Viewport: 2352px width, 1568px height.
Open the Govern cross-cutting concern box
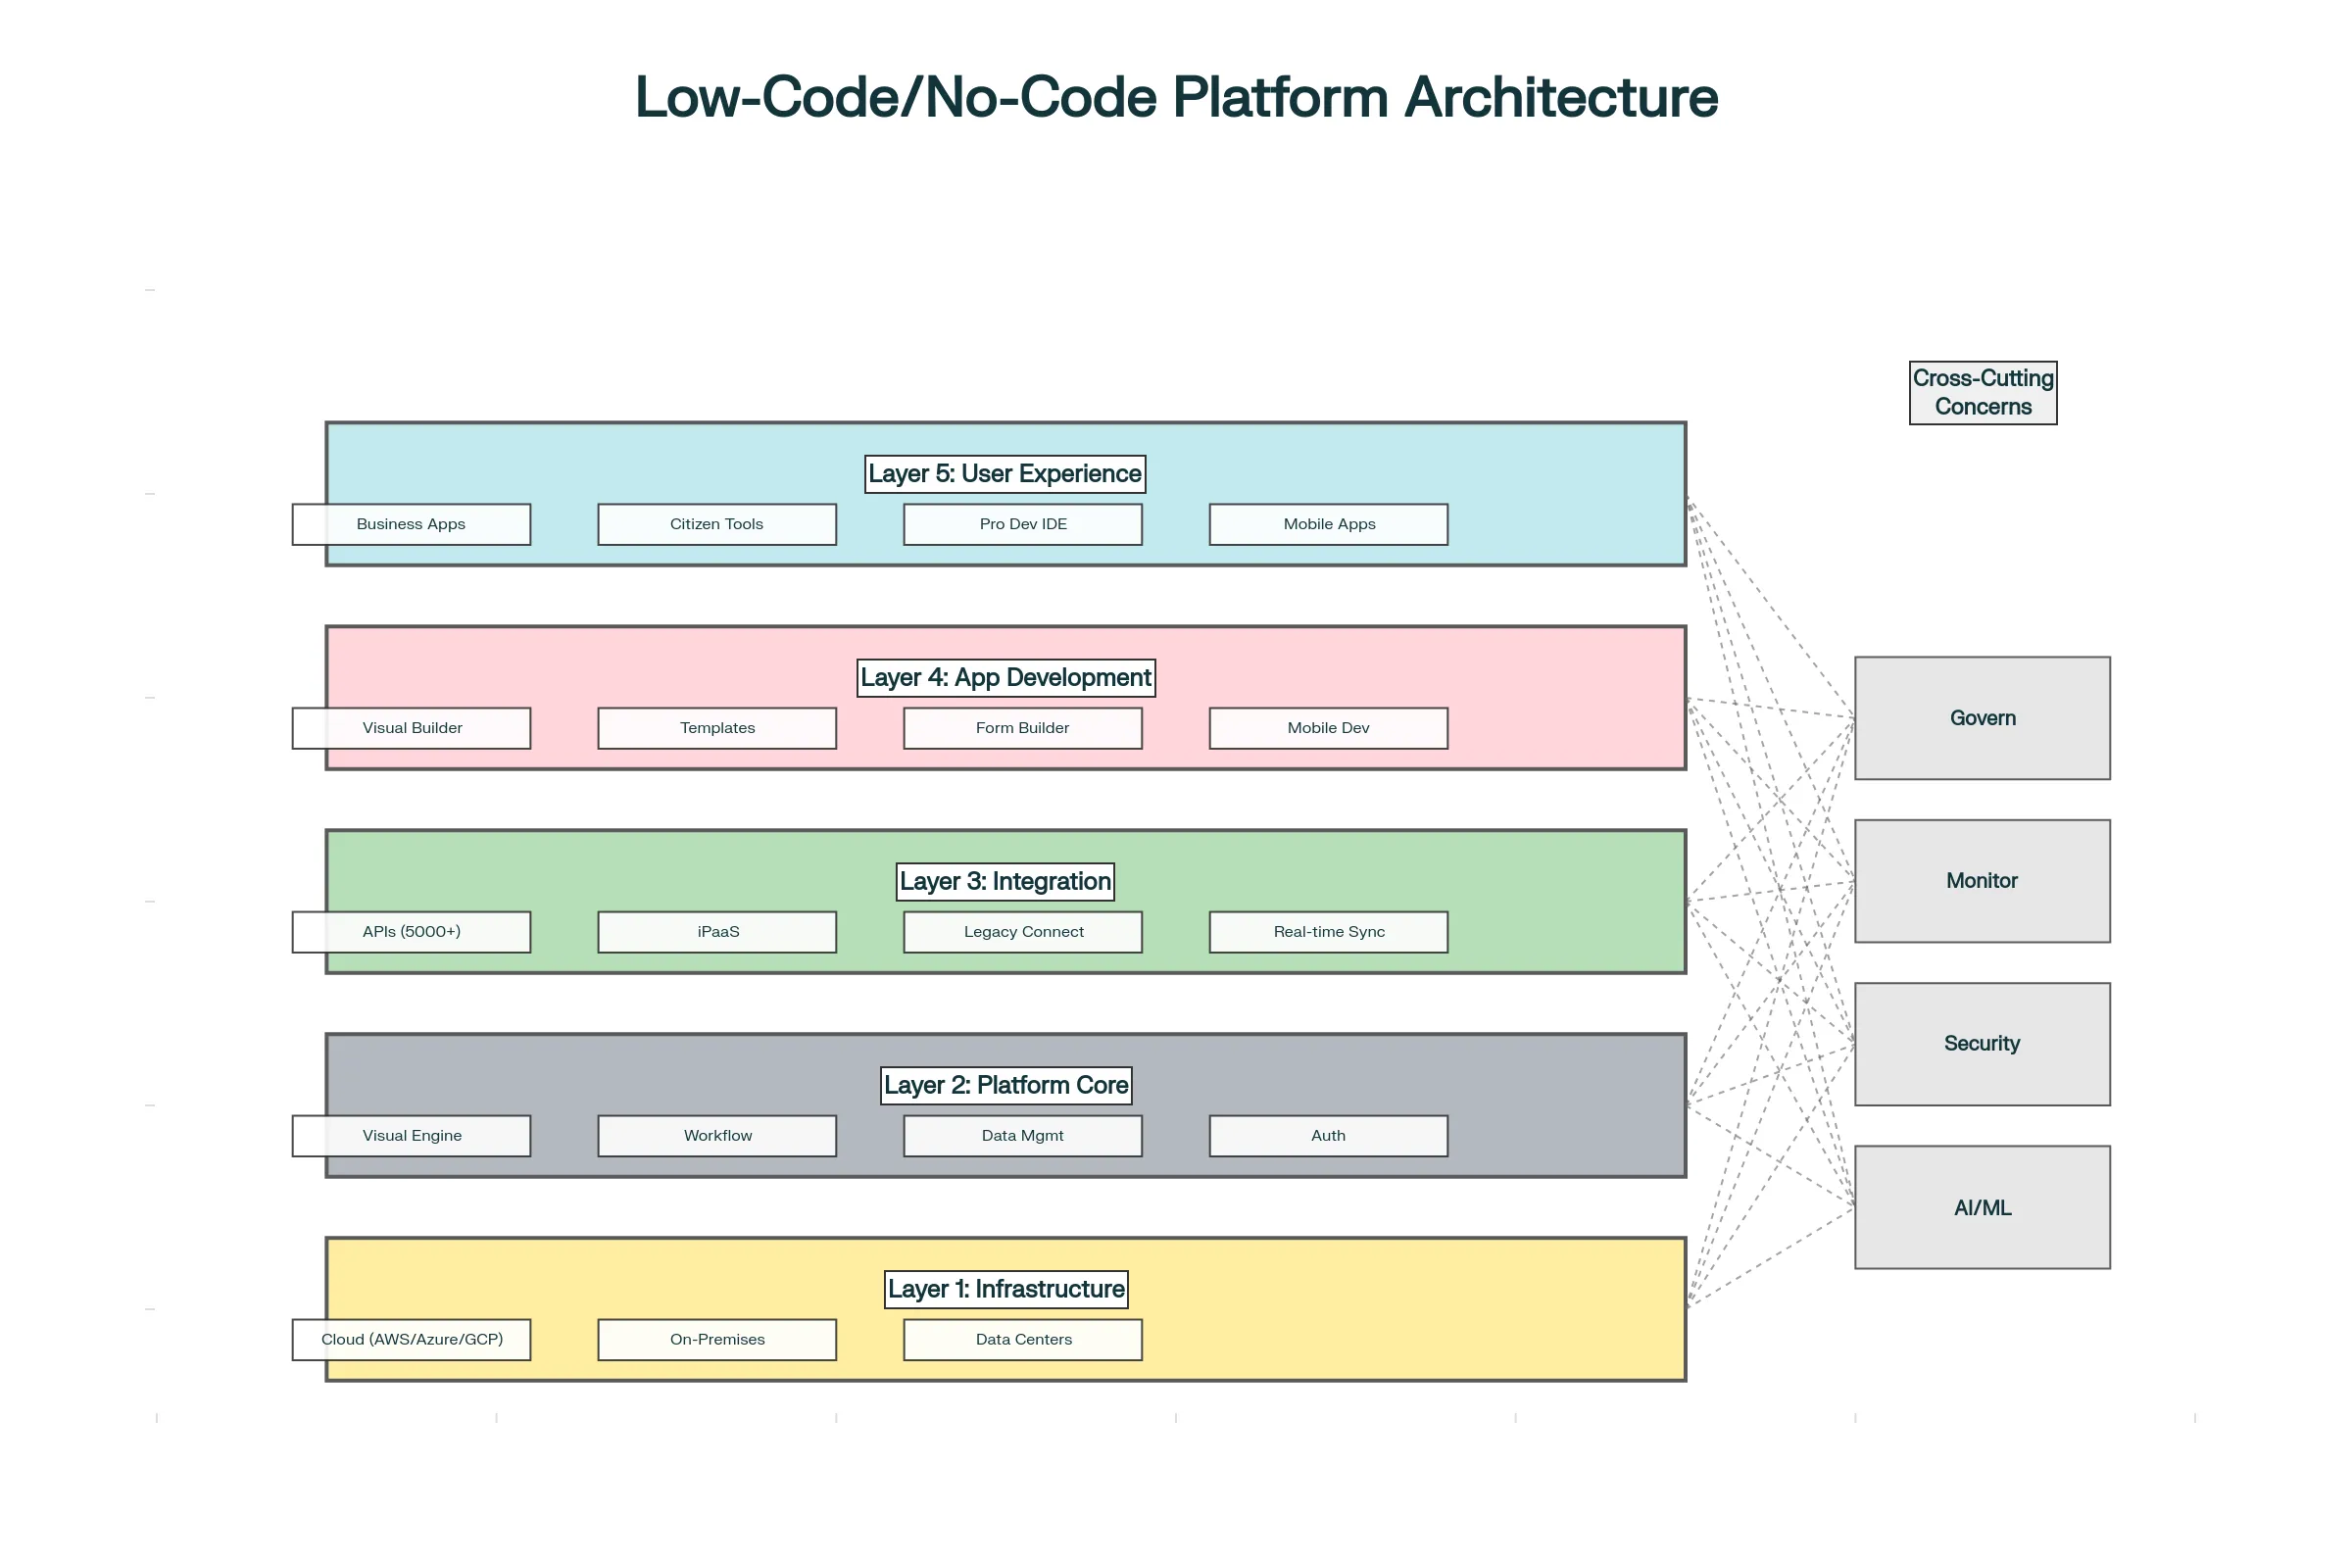coord(1982,717)
